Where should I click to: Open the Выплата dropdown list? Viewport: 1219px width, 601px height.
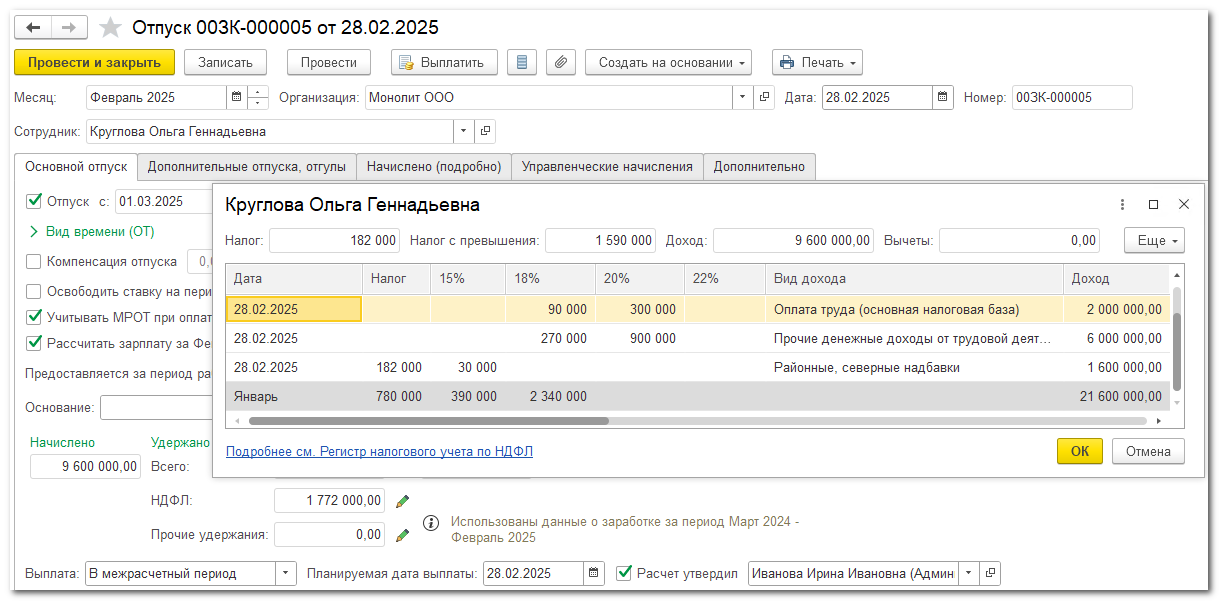pos(286,573)
